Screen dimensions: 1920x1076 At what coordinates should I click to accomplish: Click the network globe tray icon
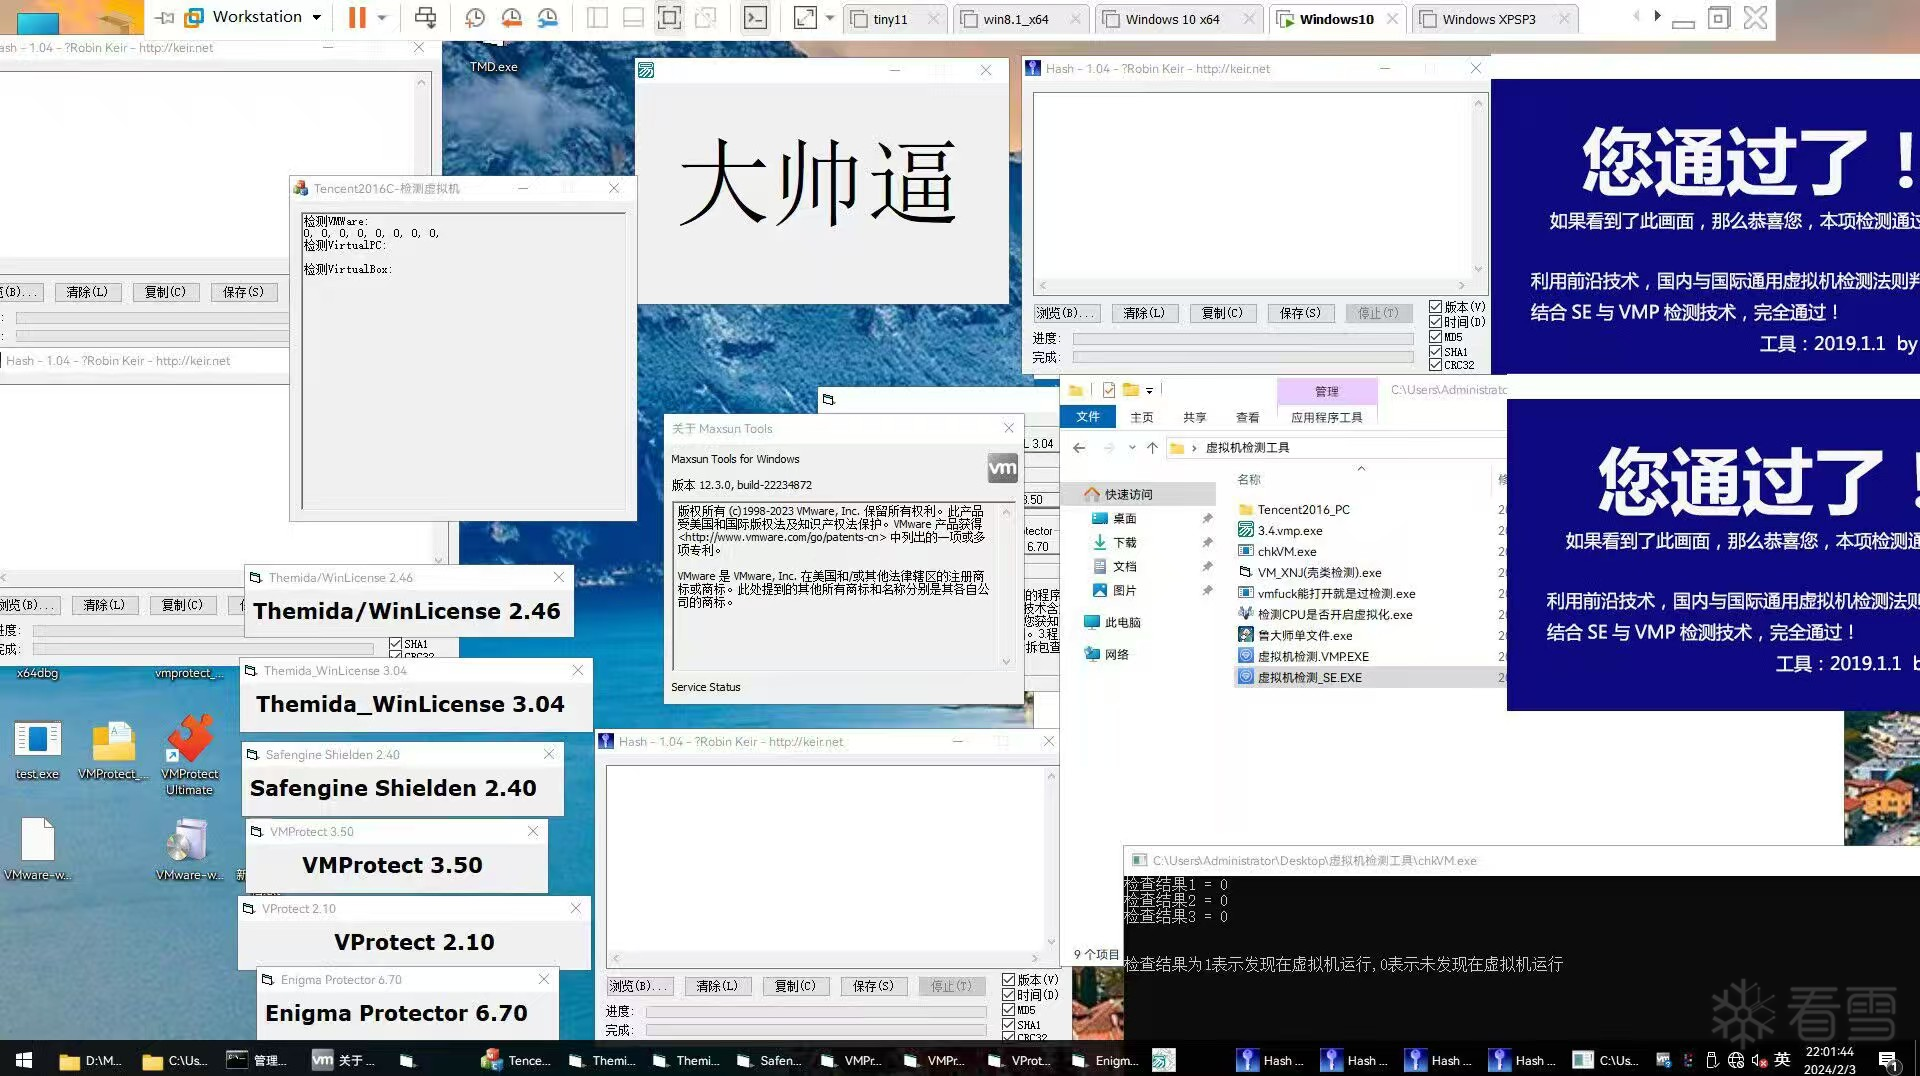(x=1736, y=1060)
